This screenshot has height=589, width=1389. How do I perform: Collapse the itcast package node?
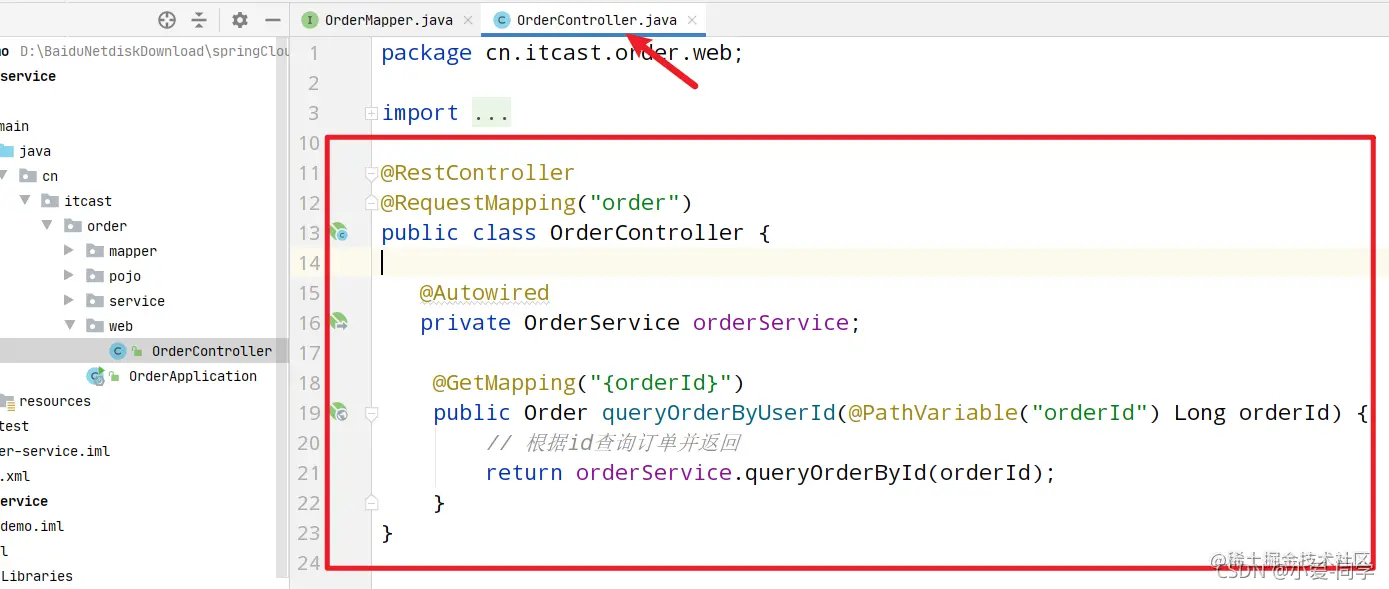pyautogui.click(x=25, y=201)
